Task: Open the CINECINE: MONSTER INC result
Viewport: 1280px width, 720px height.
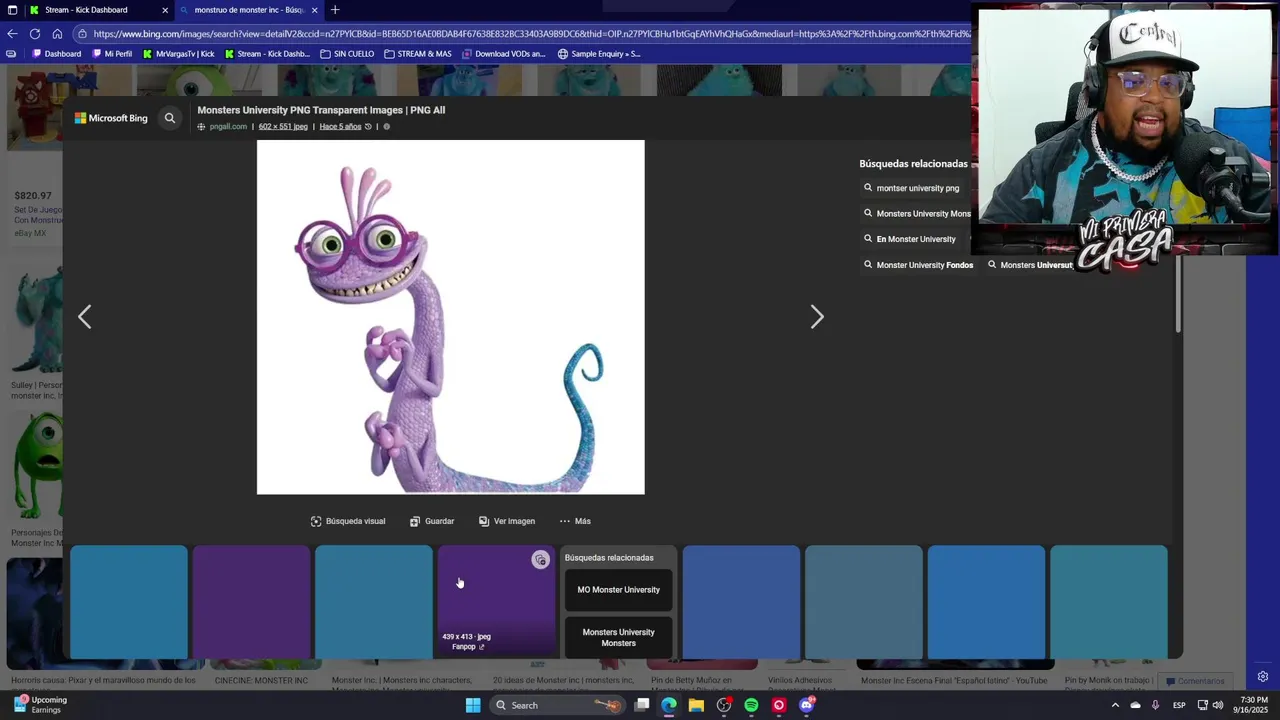Action: point(261,681)
